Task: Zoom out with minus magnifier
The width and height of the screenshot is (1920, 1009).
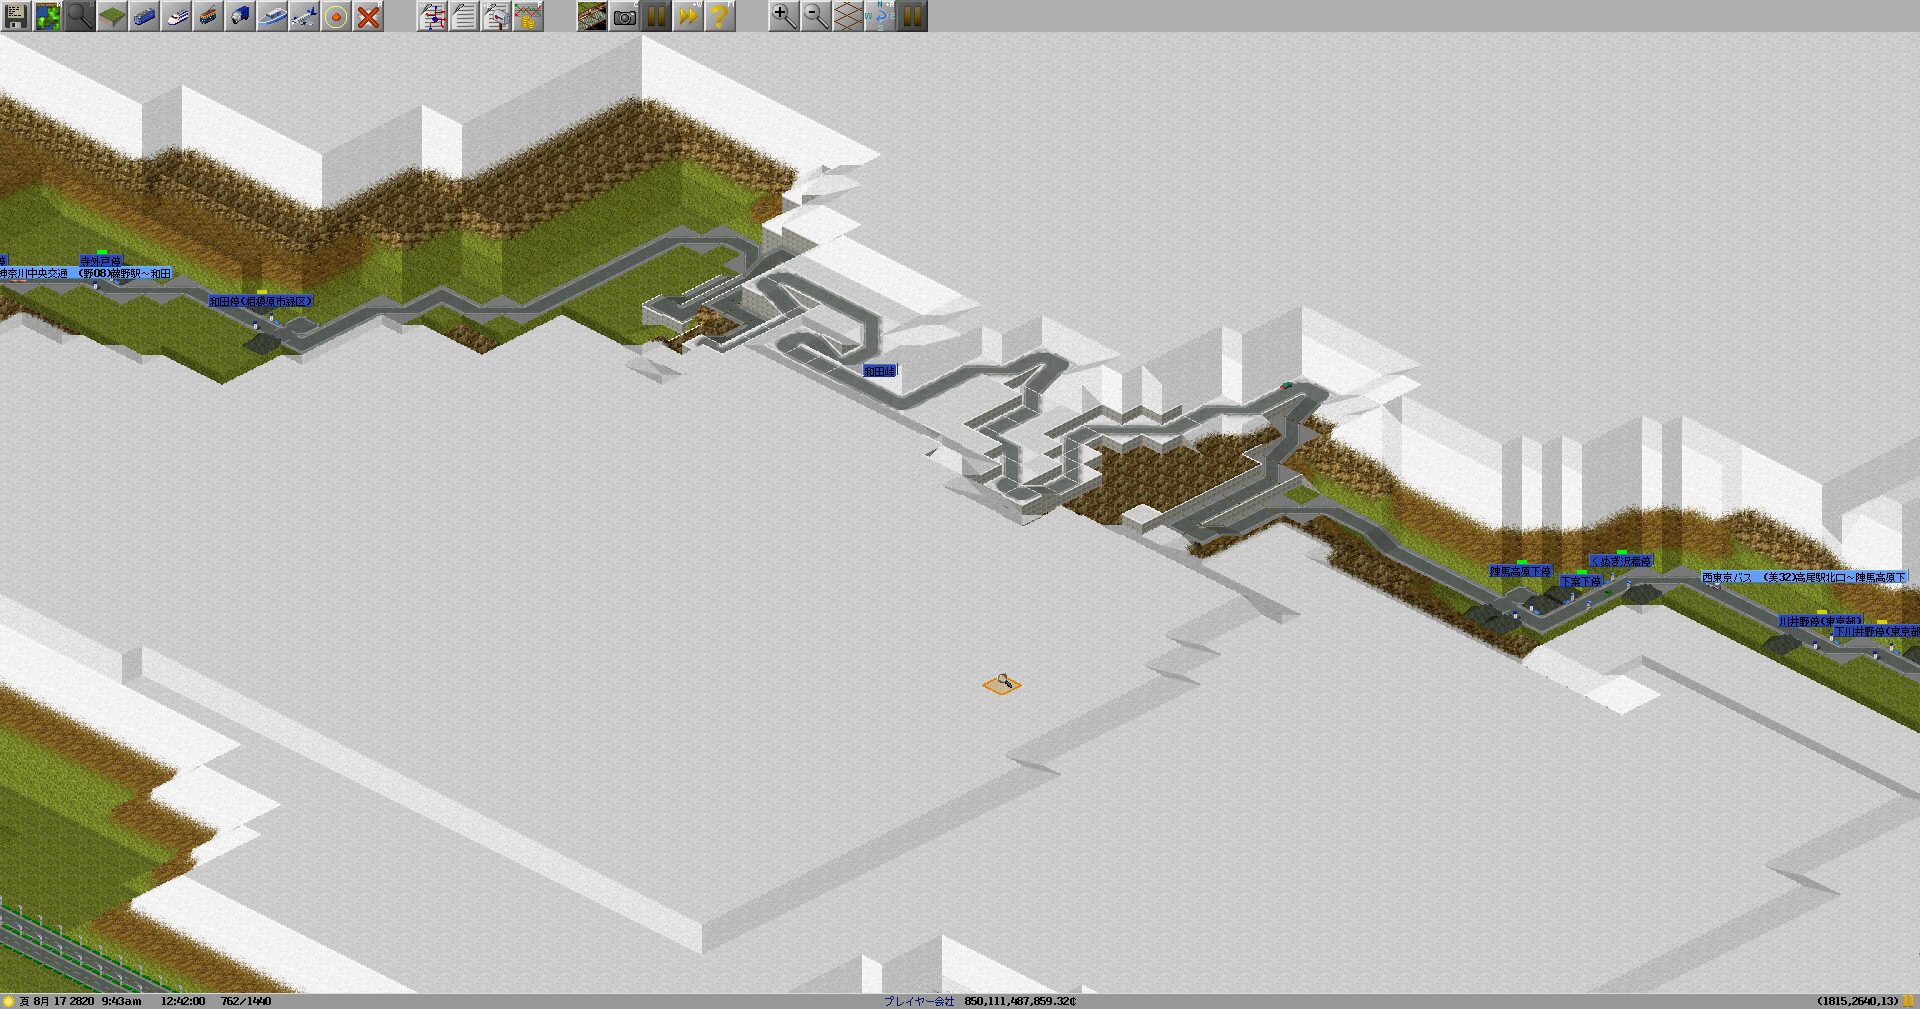Action: pos(816,16)
